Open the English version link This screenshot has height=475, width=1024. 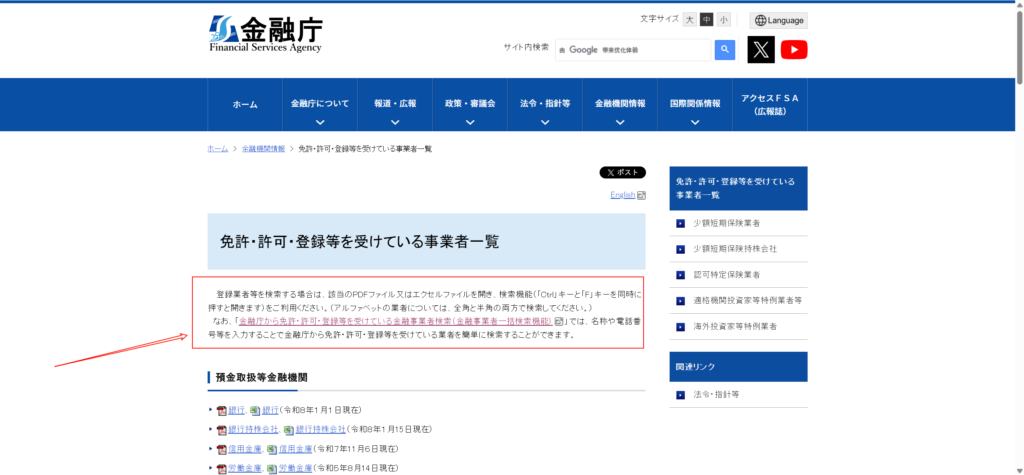tap(623, 195)
